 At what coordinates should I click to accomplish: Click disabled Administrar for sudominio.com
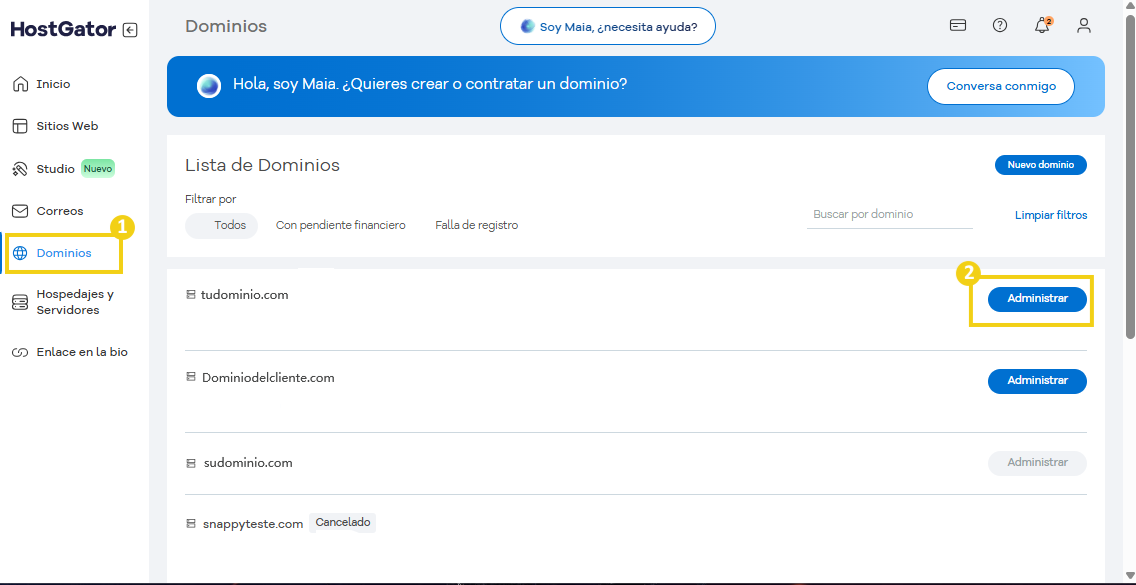pos(1037,462)
